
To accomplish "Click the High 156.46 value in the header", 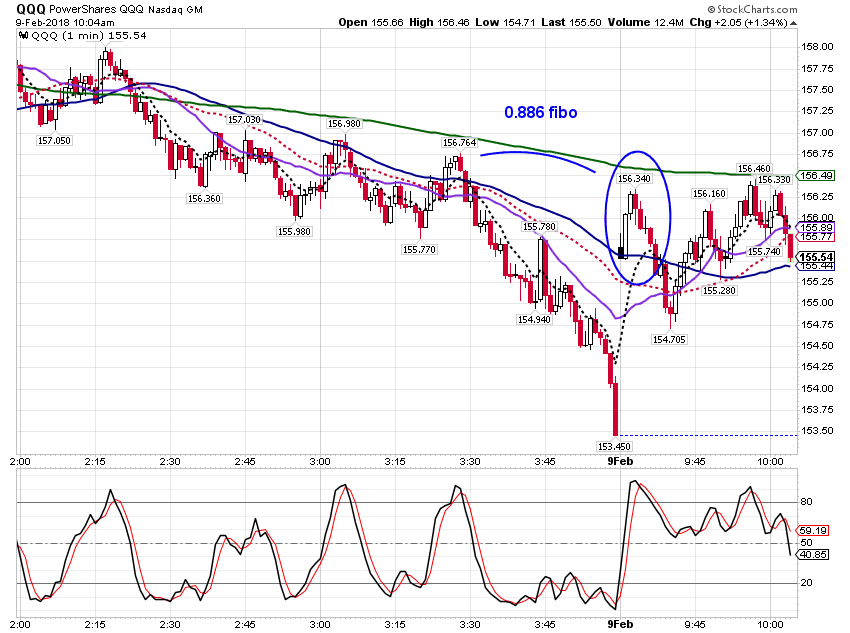I will (439, 22).
